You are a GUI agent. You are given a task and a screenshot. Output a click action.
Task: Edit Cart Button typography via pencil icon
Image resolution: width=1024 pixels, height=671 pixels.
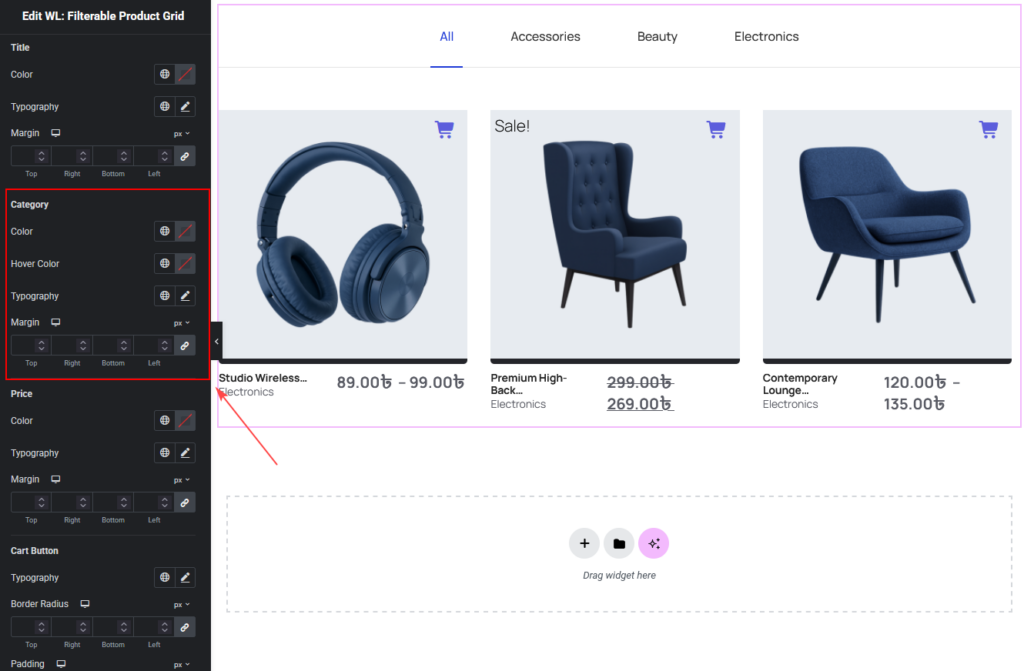186,577
